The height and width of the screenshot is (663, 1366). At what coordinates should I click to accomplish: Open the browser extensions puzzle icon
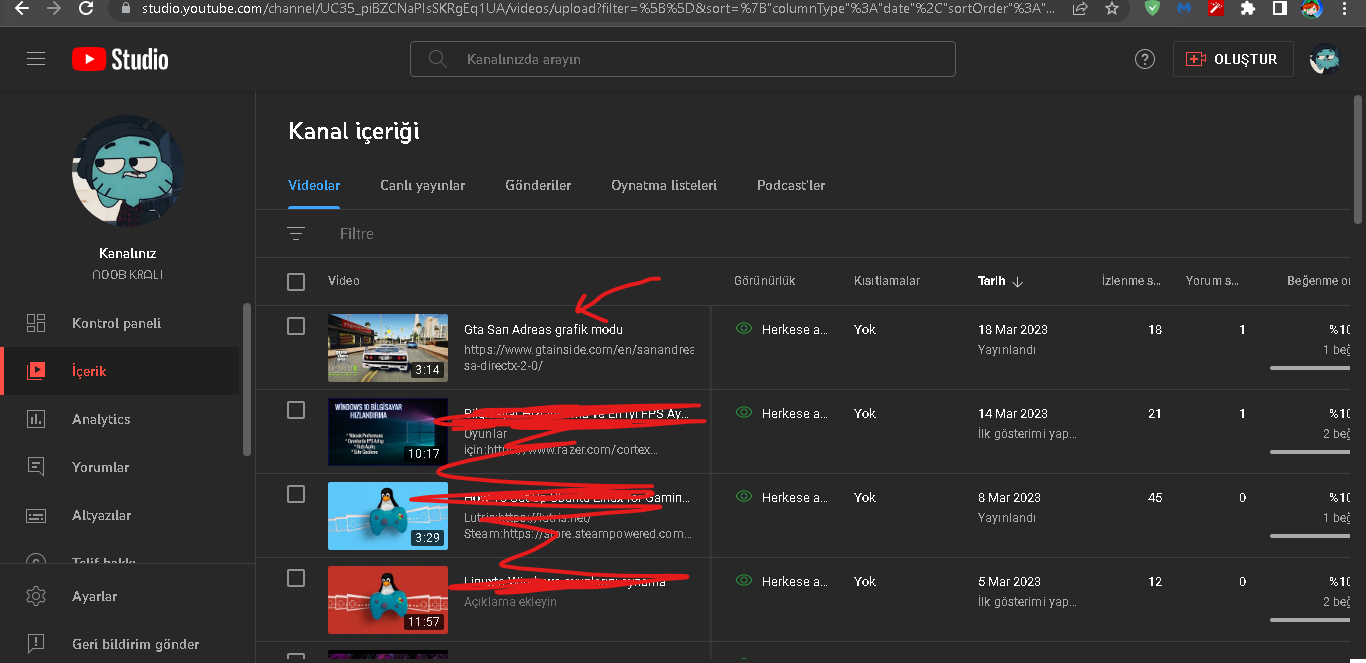[x=1247, y=8]
